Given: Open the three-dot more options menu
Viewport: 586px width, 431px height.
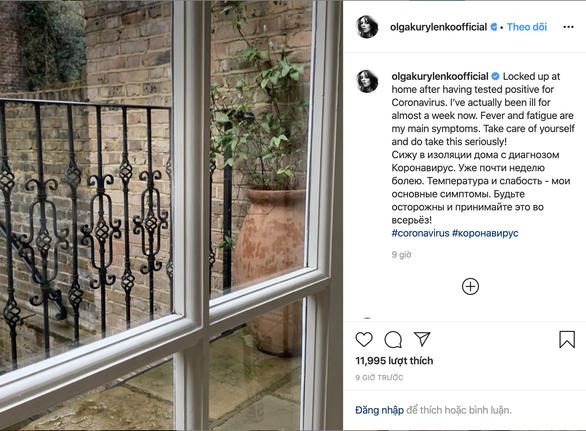Looking at the screenshot, I should coord(568,27).
